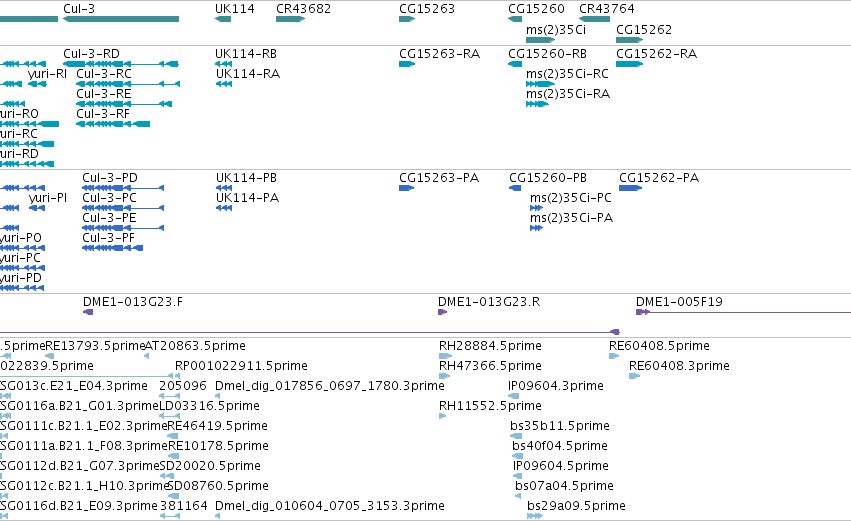Click the Cul-3-PF protein feature

[112, 249]
